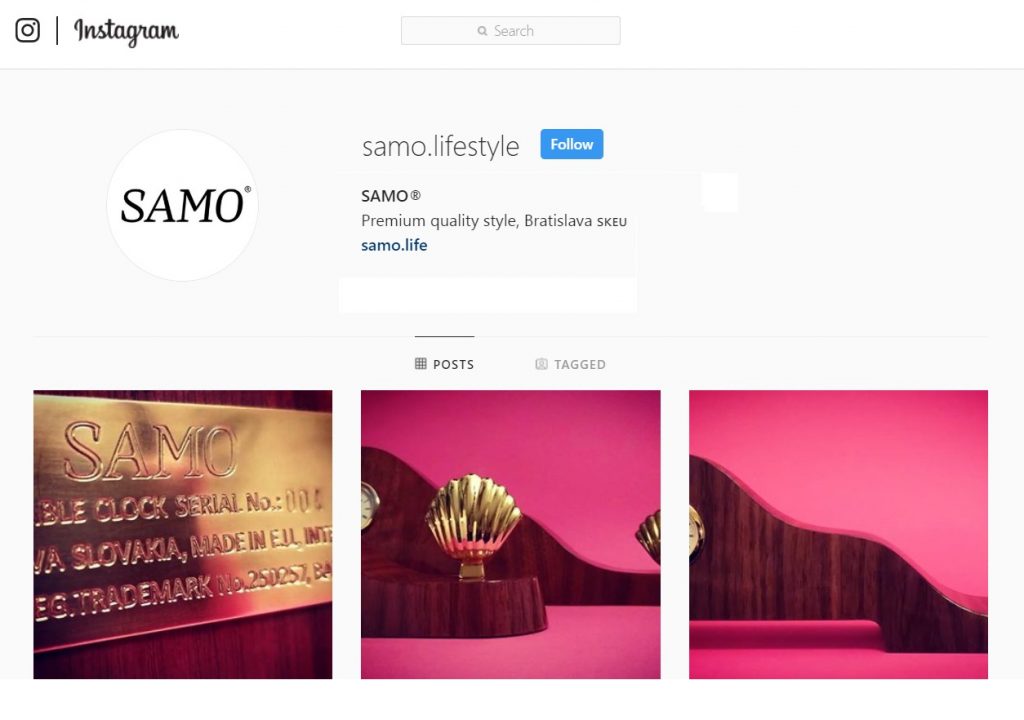
Task: Click the small clock in seashell post
Action: (368, 507)
